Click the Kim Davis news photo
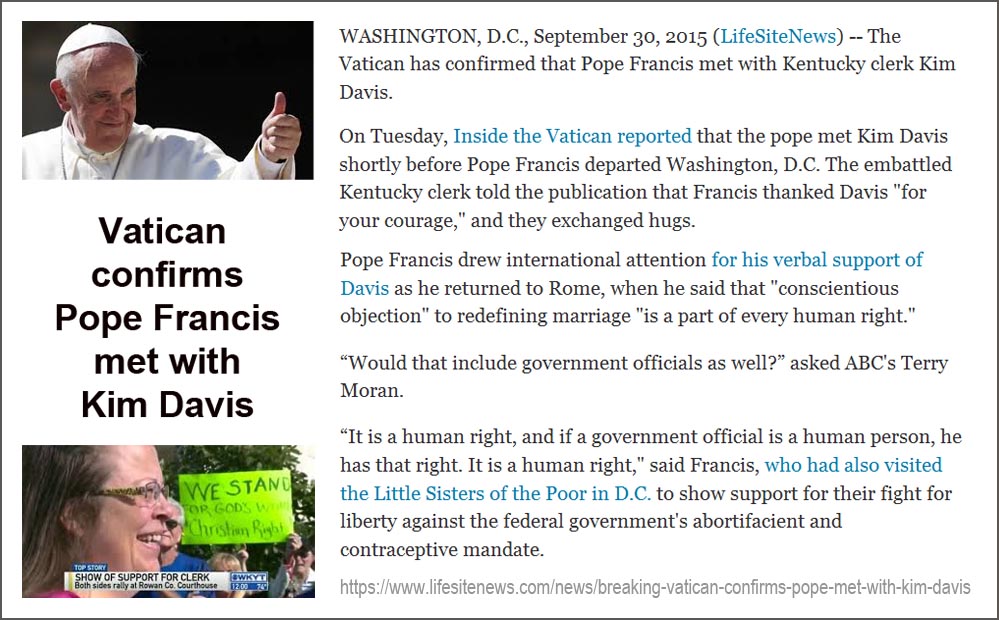The image size is (999, 620). tap(168, 521)
